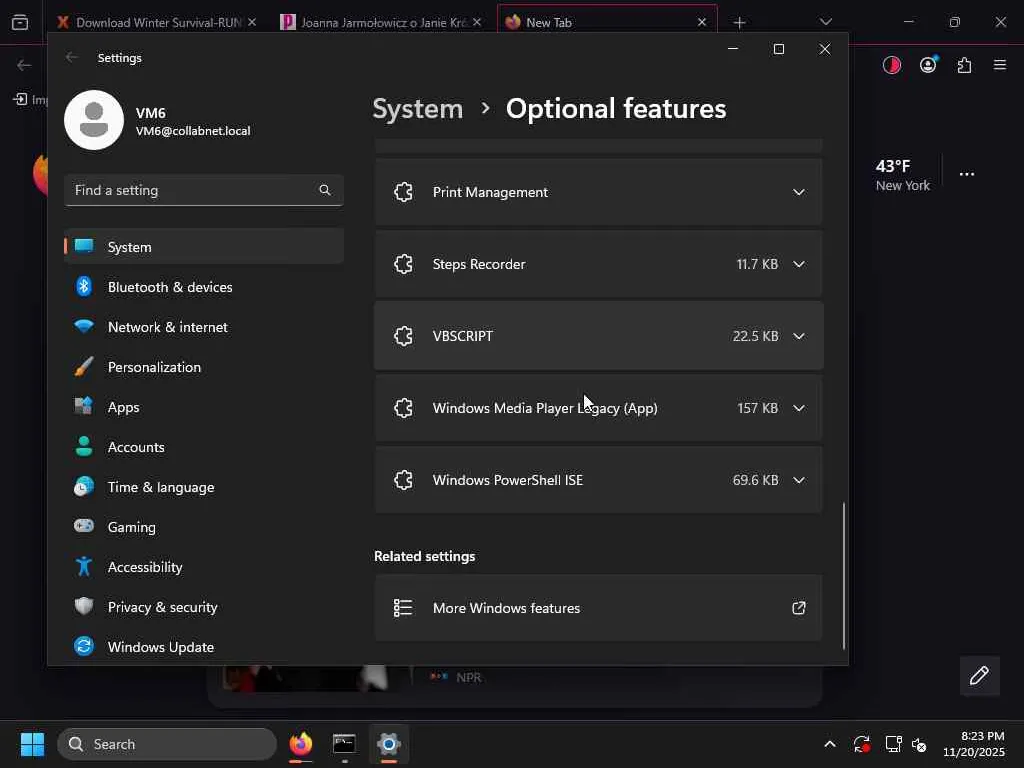The height and width of the screenshot is (768, 1024).
Task: Go back with the Settings back arrow
Action: click(x=72, y=57)
